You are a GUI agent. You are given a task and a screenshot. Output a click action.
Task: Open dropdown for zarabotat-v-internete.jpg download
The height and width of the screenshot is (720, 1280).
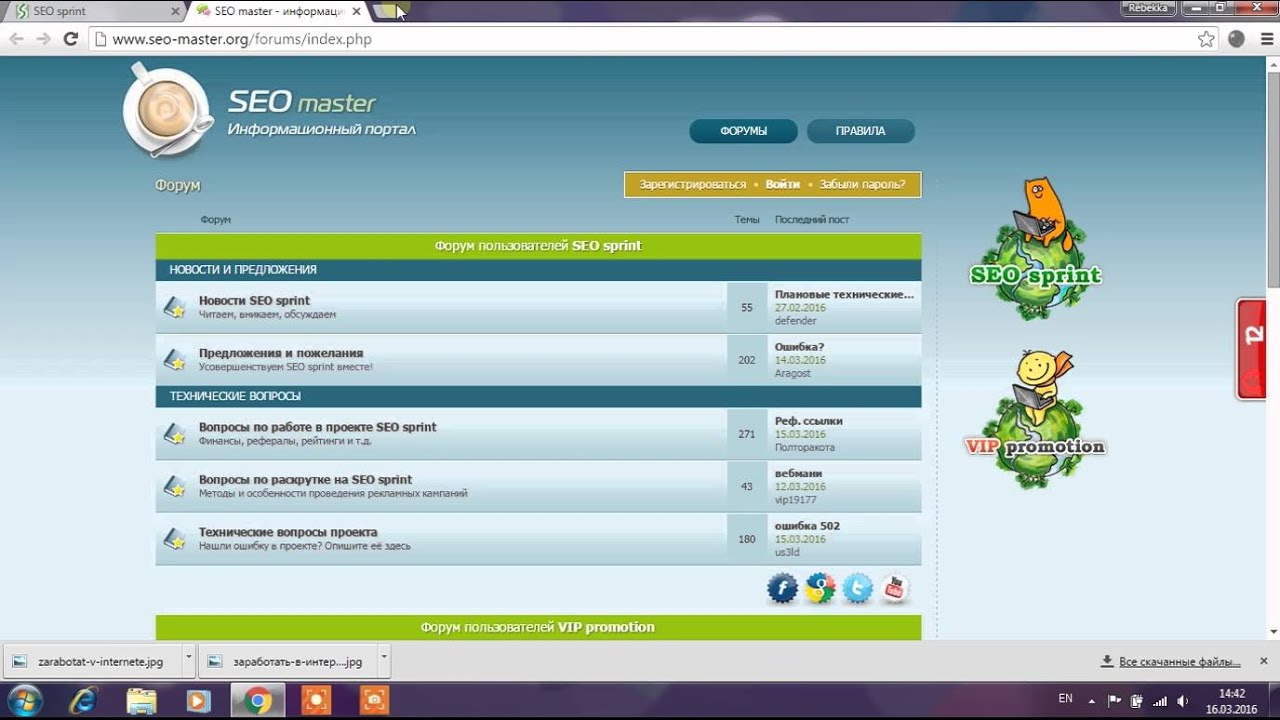(188, 661)
